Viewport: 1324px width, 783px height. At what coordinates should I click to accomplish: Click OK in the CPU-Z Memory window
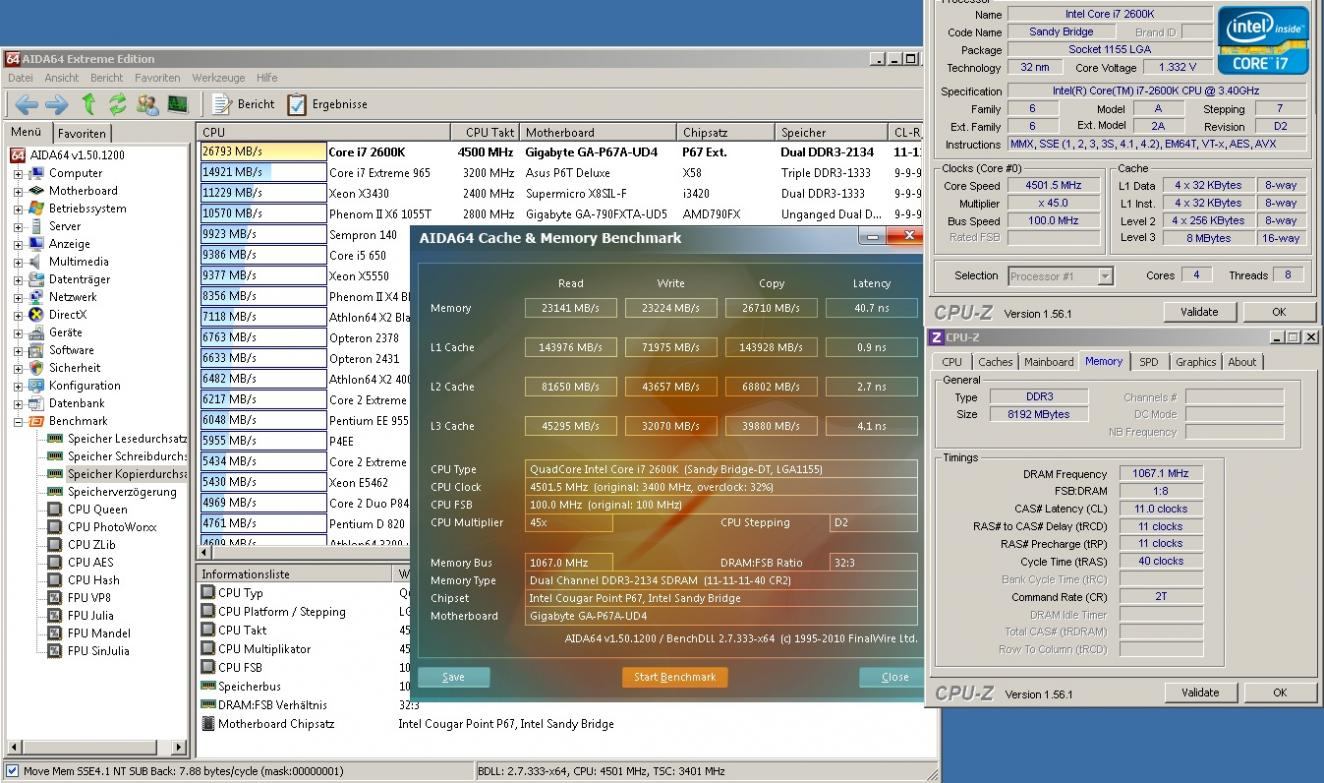click(x=1280, y=692)
